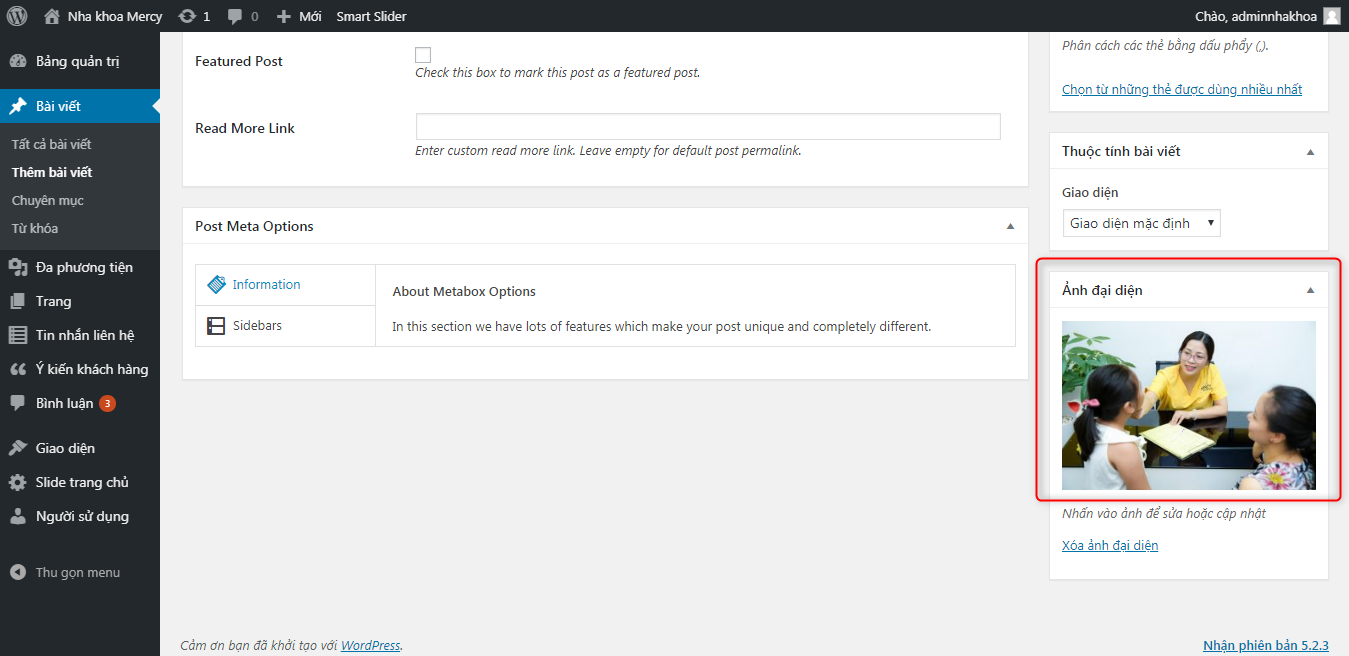
Task: Collapse the Thuộc tính bài viết panel
Action: coord(1310,152)
